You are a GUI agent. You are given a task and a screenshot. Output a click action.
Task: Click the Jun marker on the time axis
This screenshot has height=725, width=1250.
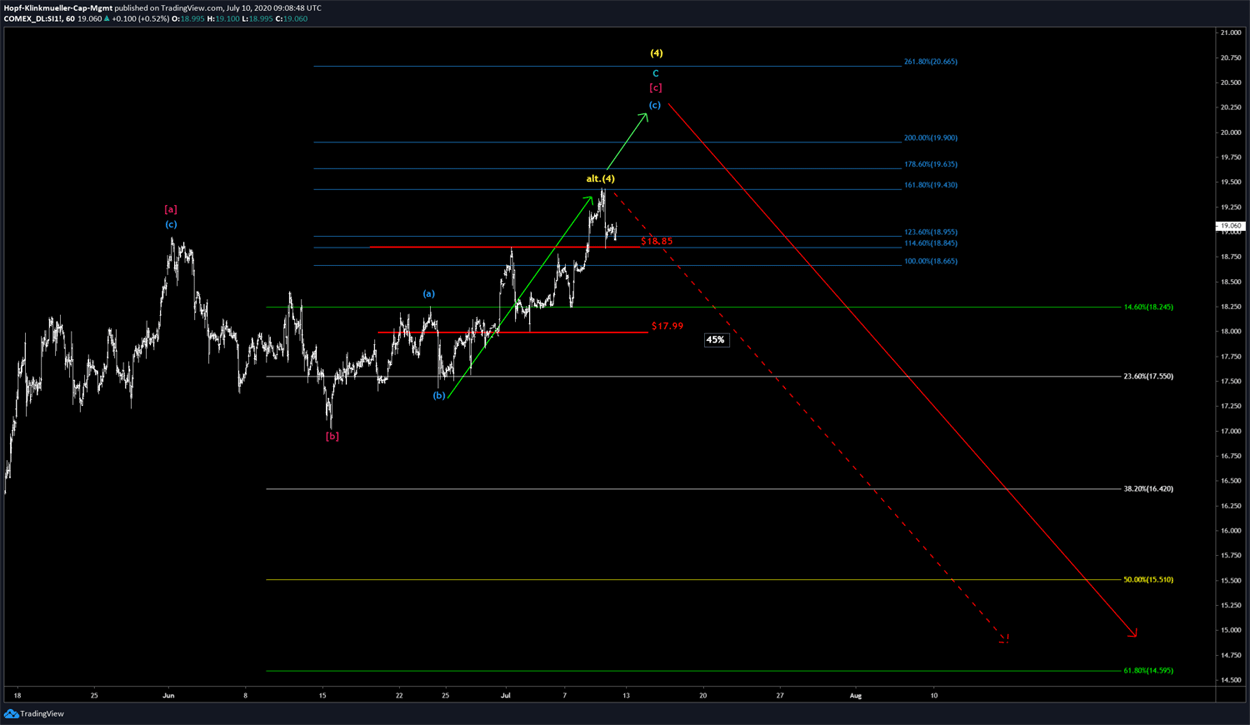coord(168,693)
